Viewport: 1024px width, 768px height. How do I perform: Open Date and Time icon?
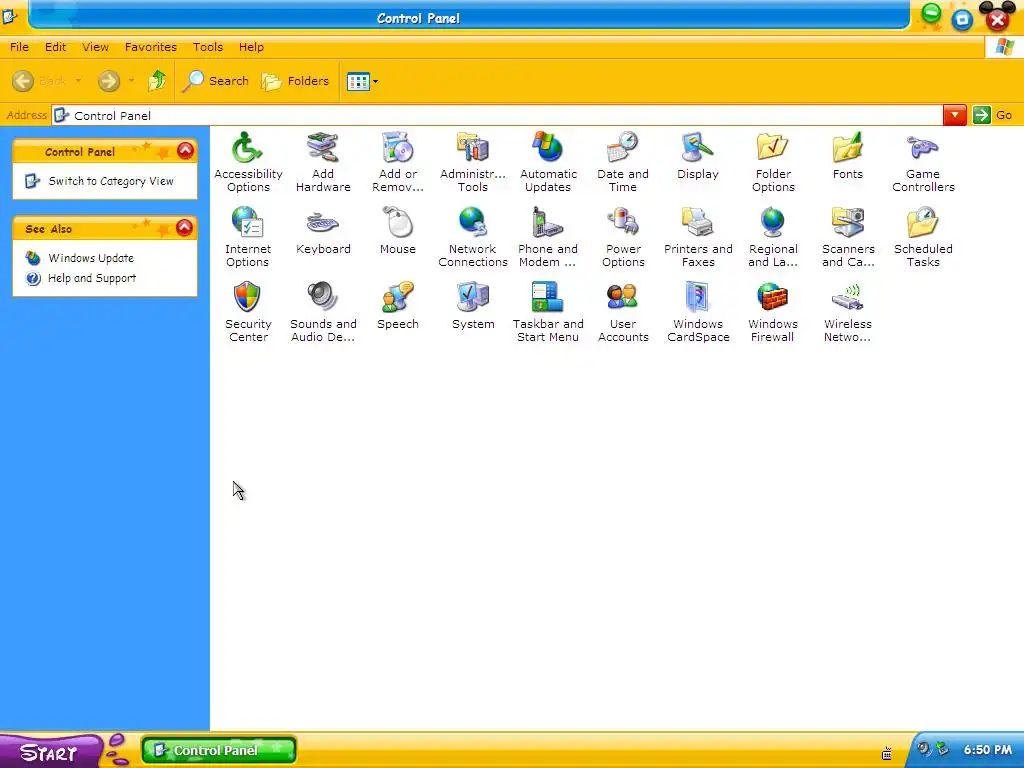click(x=622, y=161)
